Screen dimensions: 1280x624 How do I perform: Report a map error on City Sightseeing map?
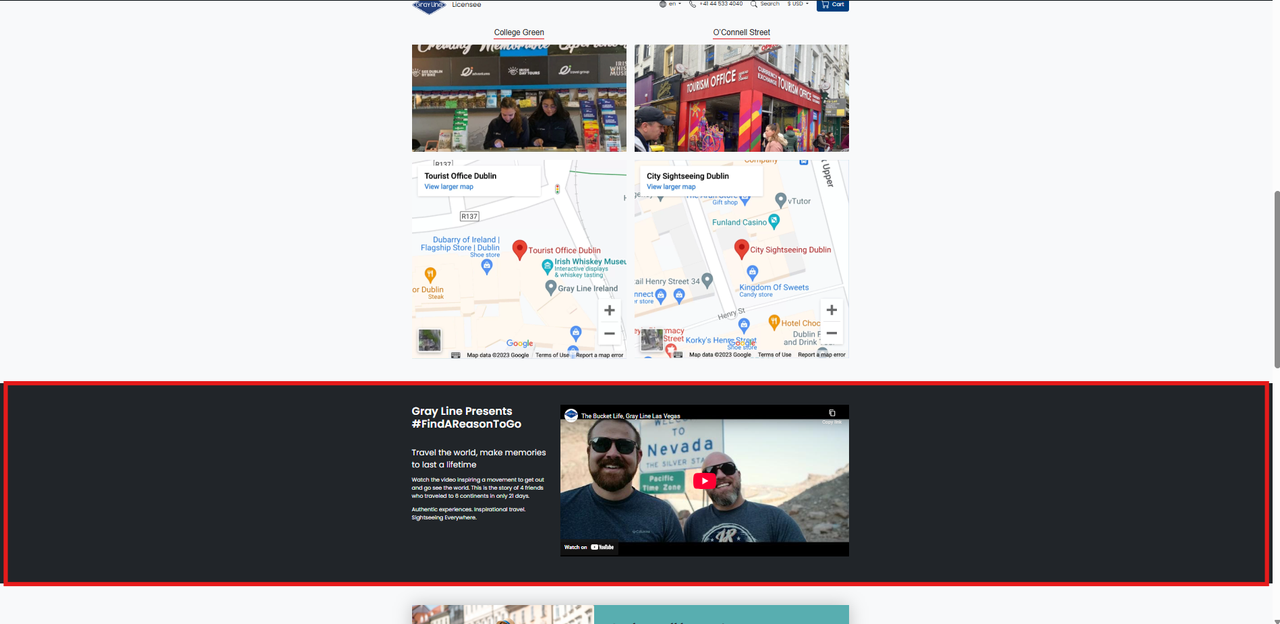pos(821,355)
